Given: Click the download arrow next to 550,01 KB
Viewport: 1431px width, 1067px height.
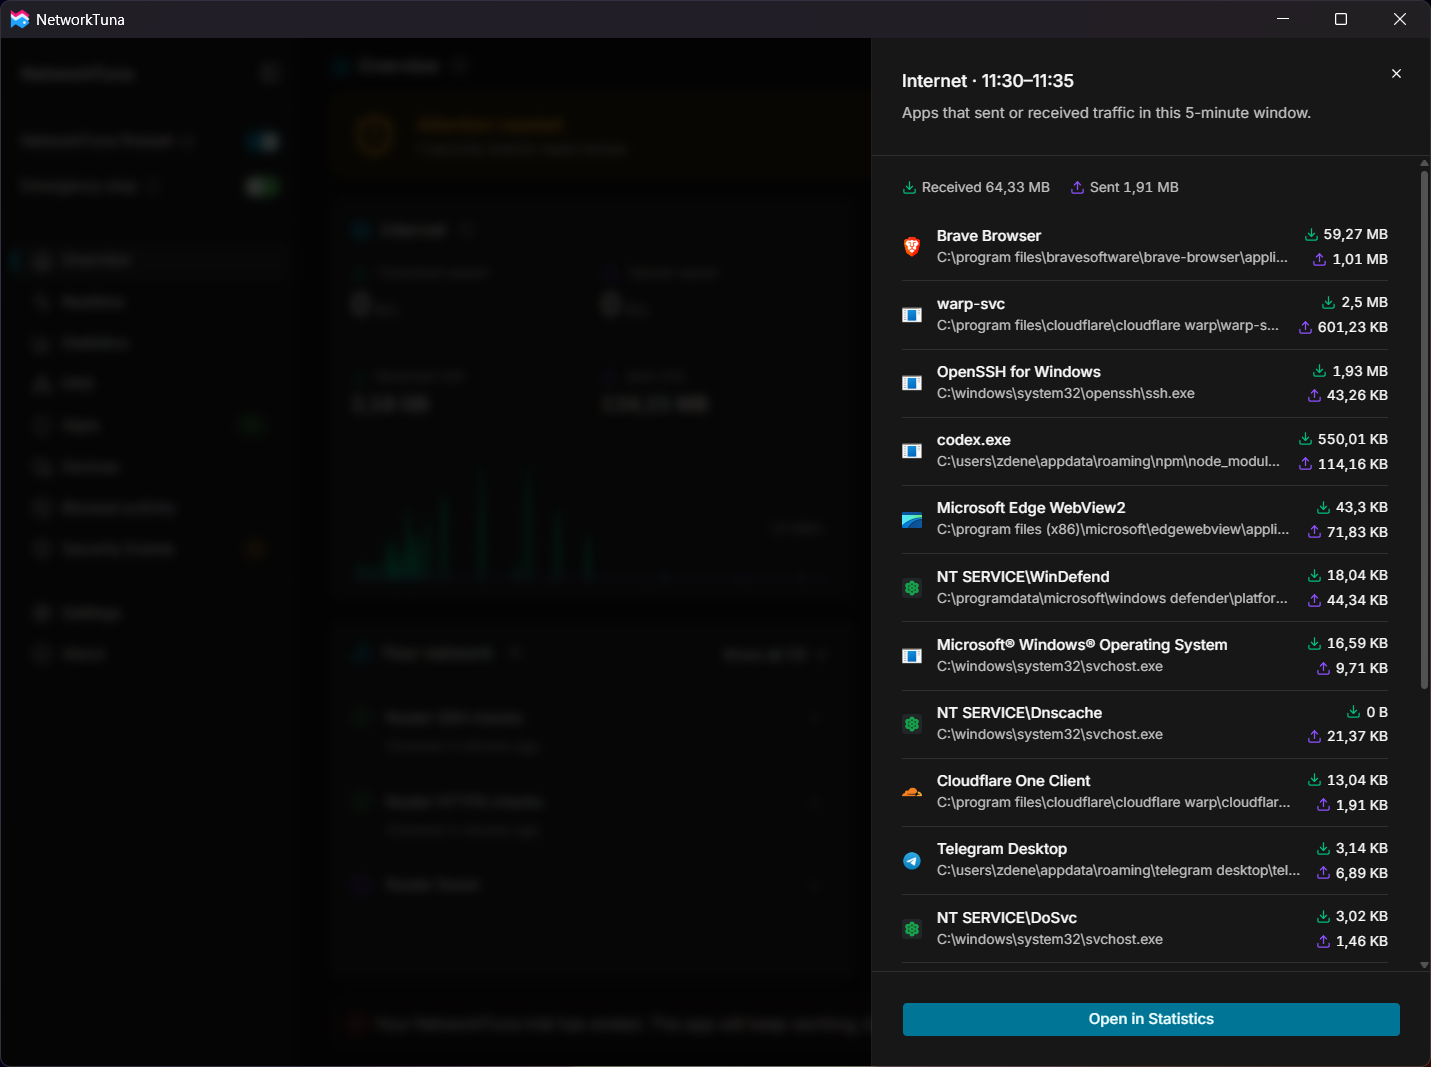Looking at the screenshot, I should click(x=1305, y=439).
